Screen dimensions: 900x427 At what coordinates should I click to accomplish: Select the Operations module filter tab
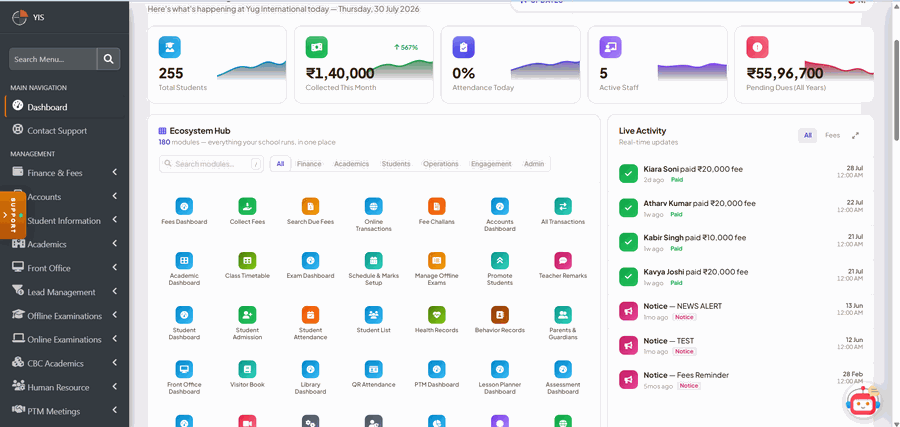tap(441, 164)
